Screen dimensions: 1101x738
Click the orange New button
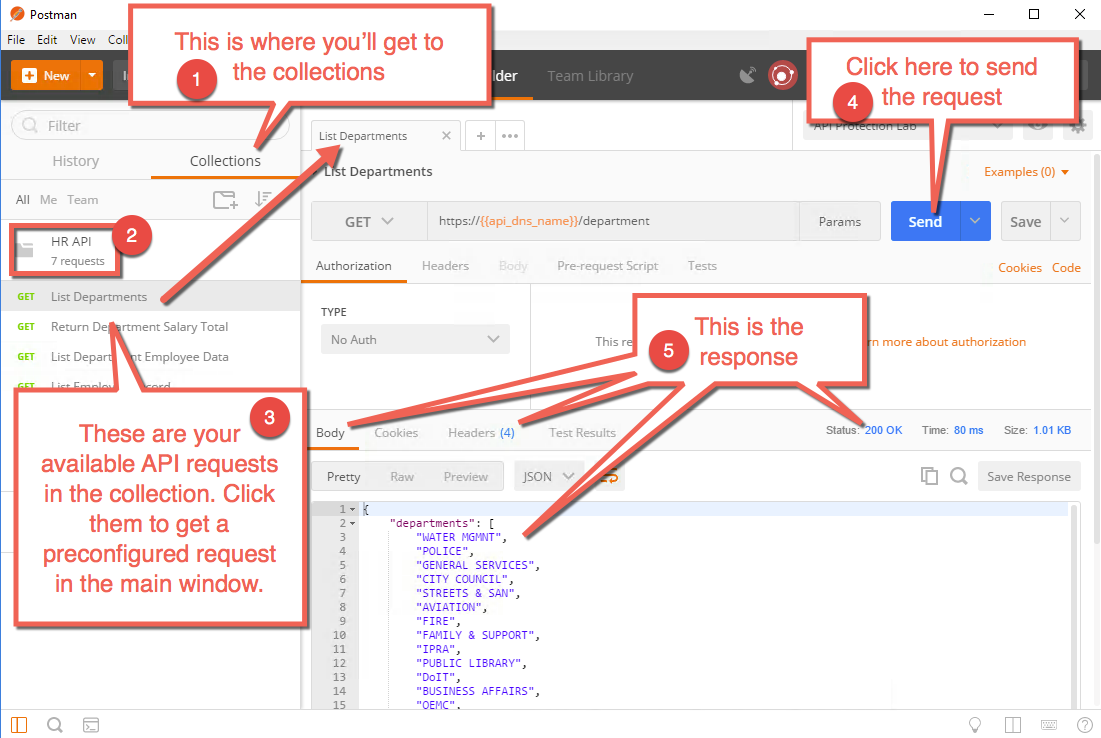click(x=46, y=75)
